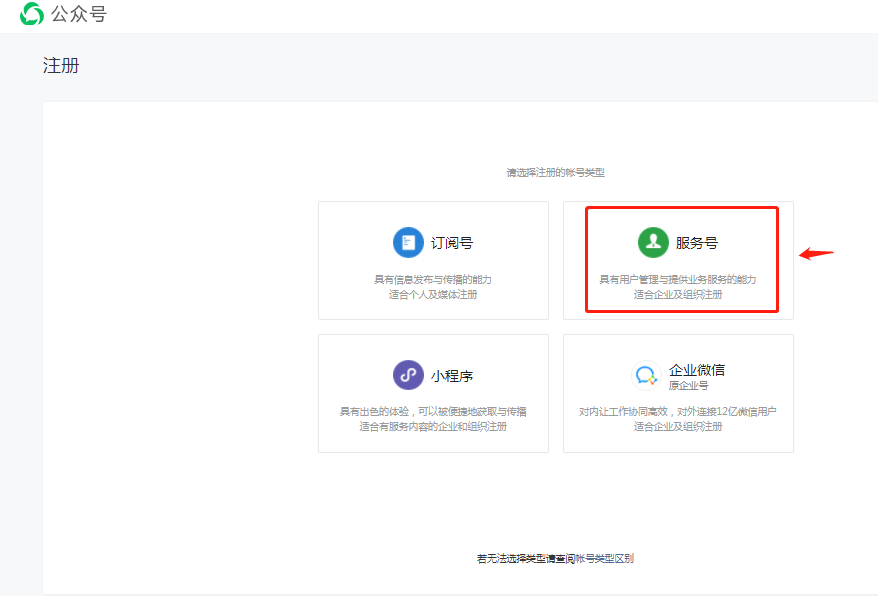Image resolution: width=878 pixels, height=596 pixels.
Task: Click the 原企业号 subtitle
Action: point(688,385)
